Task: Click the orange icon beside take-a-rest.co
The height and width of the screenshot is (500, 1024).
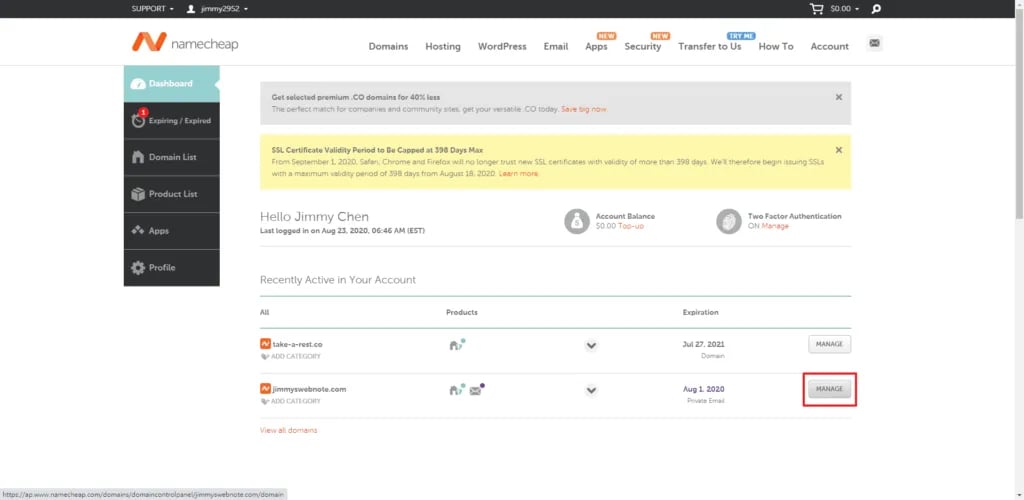Action: pos(265,344)
